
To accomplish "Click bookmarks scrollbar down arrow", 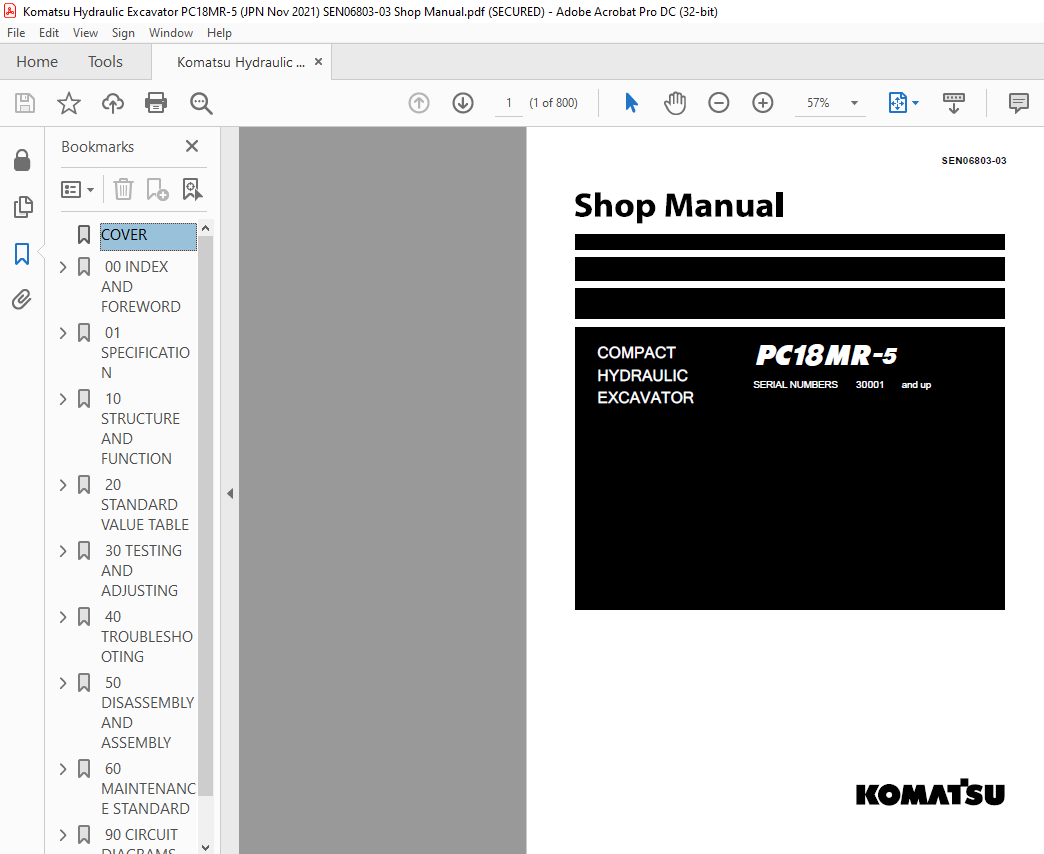I will (x=206, y=847).
